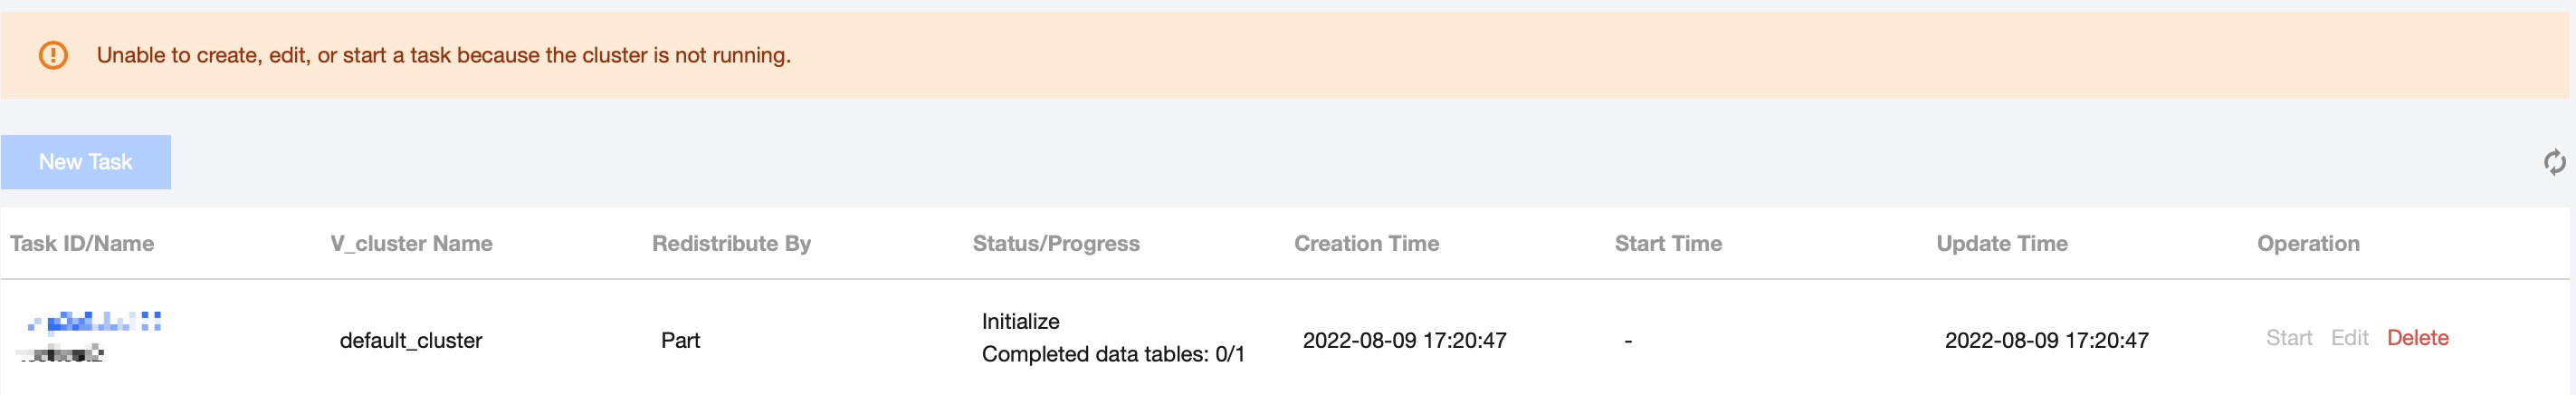Click the New Task button
This screenshot has height=395, width=2576.
85,162
